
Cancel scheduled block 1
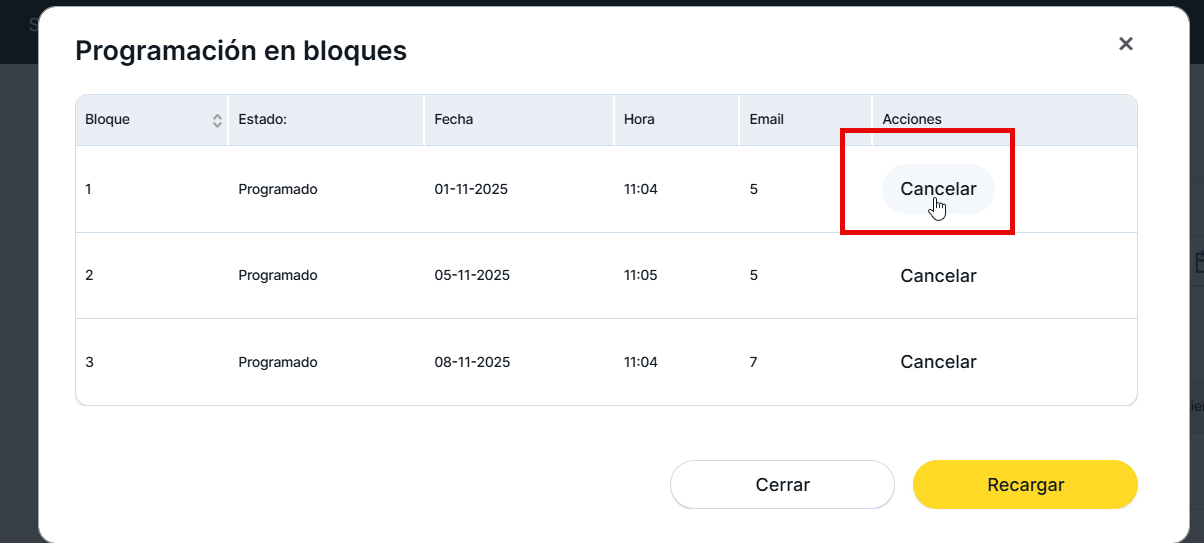click(937, 189)
